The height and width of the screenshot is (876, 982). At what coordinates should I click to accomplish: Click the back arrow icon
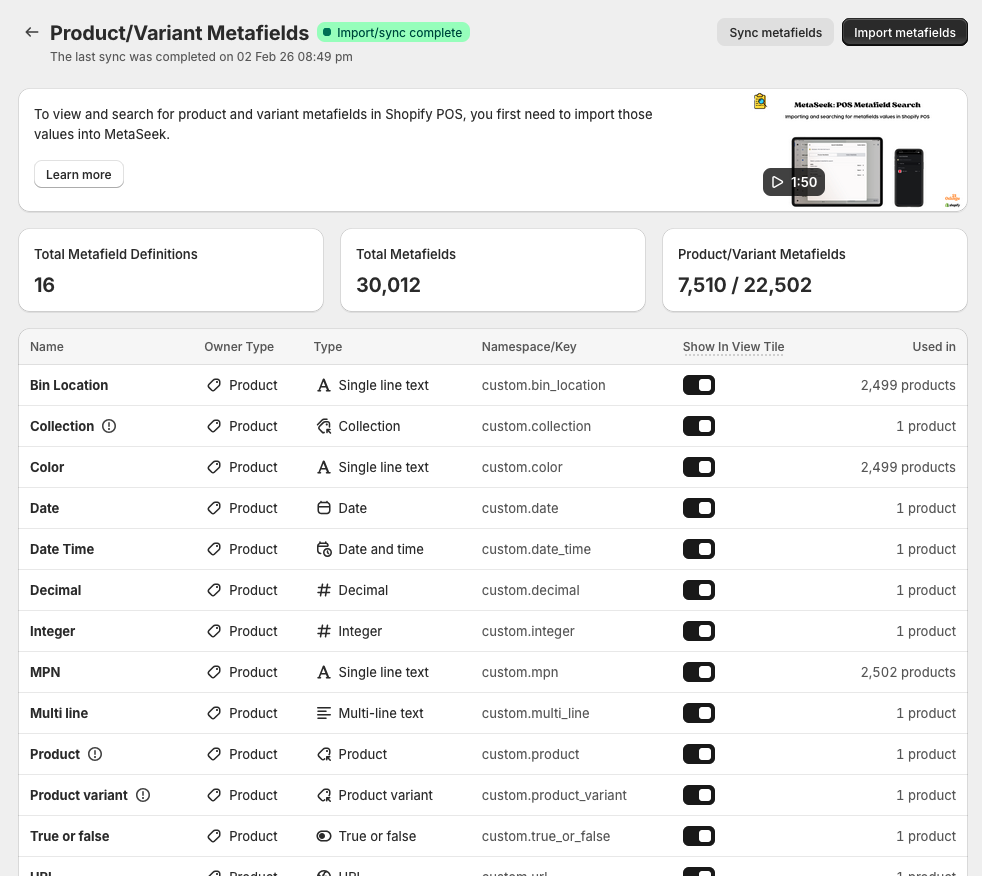[32, 32]
